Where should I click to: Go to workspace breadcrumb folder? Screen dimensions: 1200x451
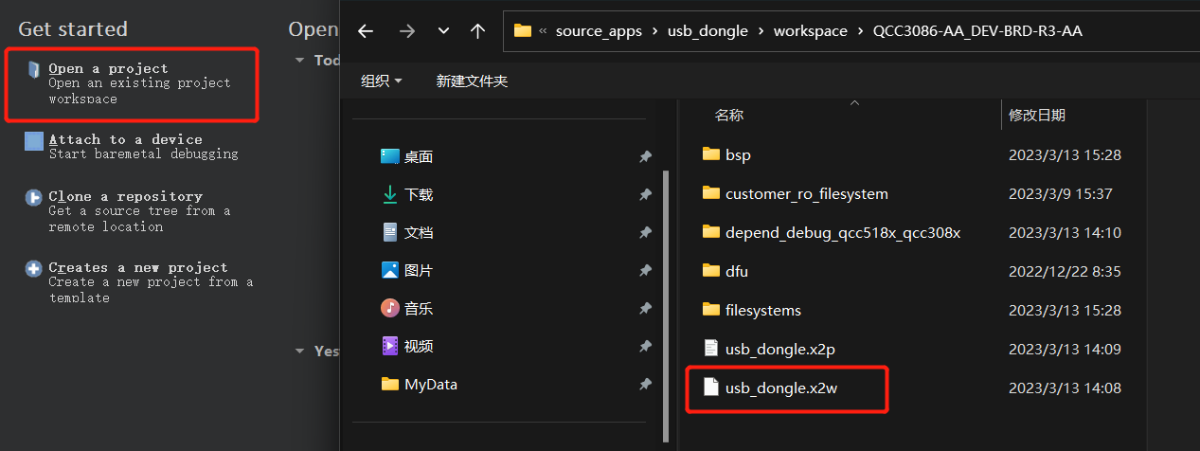click(811, 31)
